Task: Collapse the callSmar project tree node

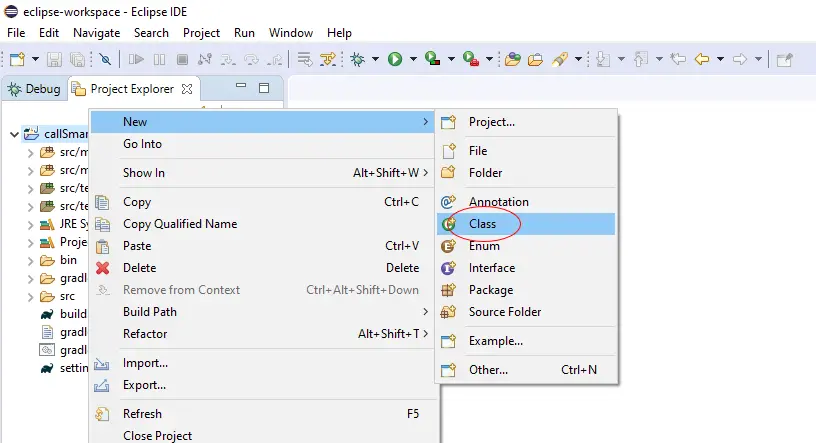Action: tap(14, 134)
